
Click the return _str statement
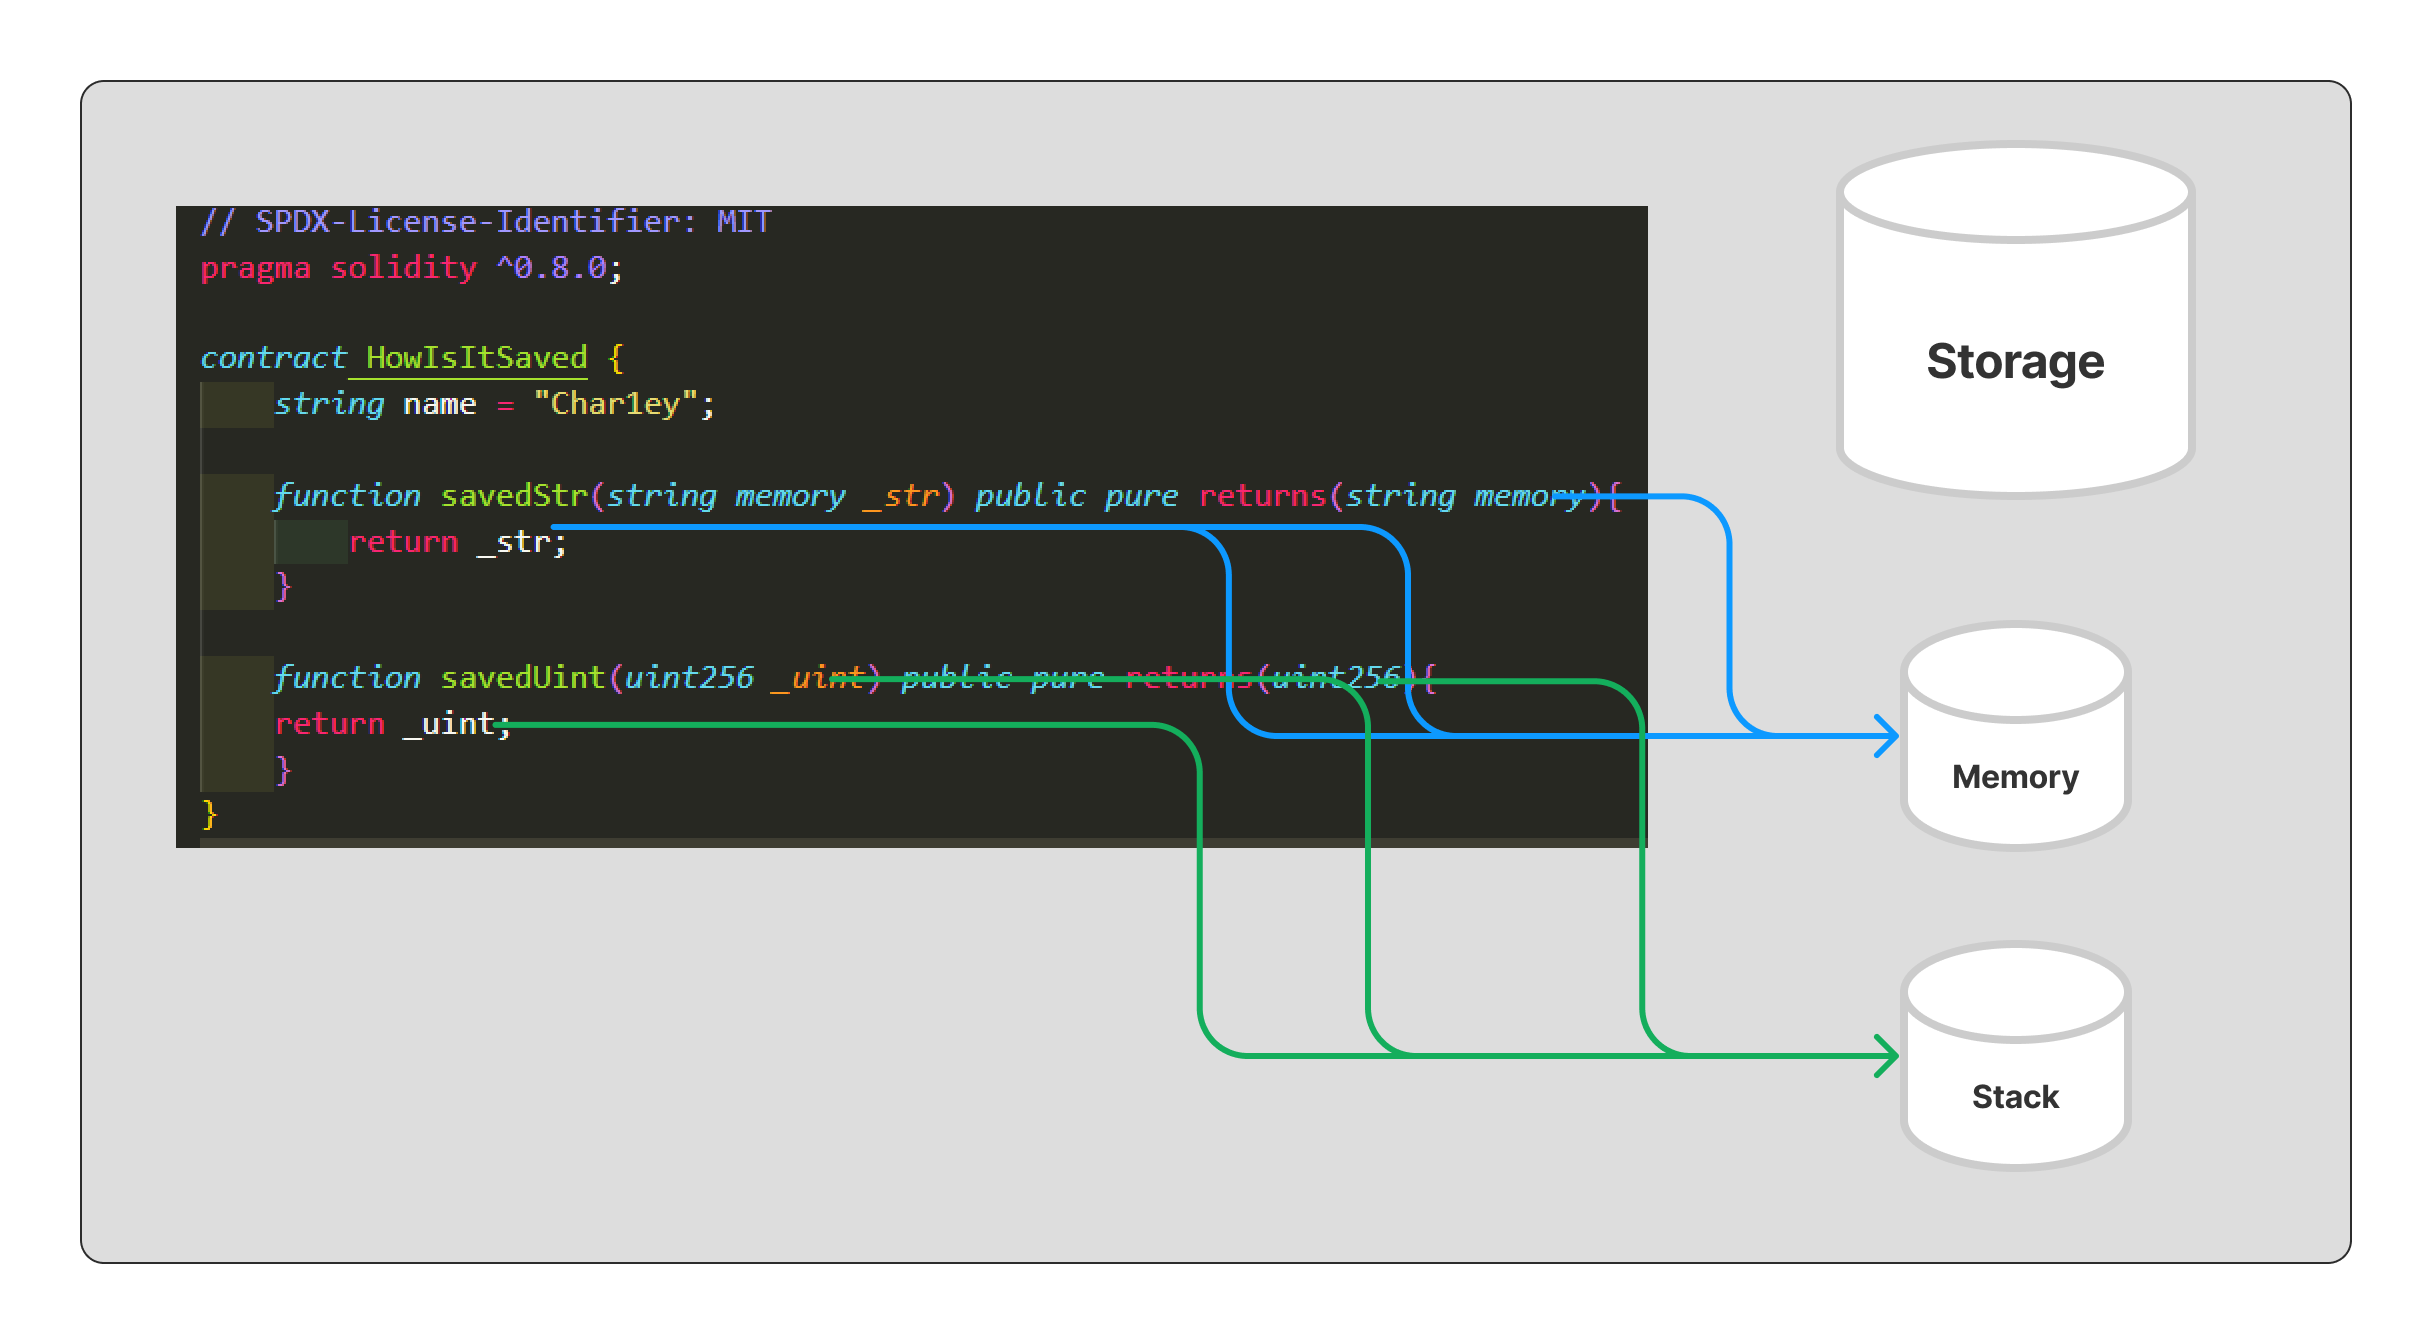click(457, 542)
